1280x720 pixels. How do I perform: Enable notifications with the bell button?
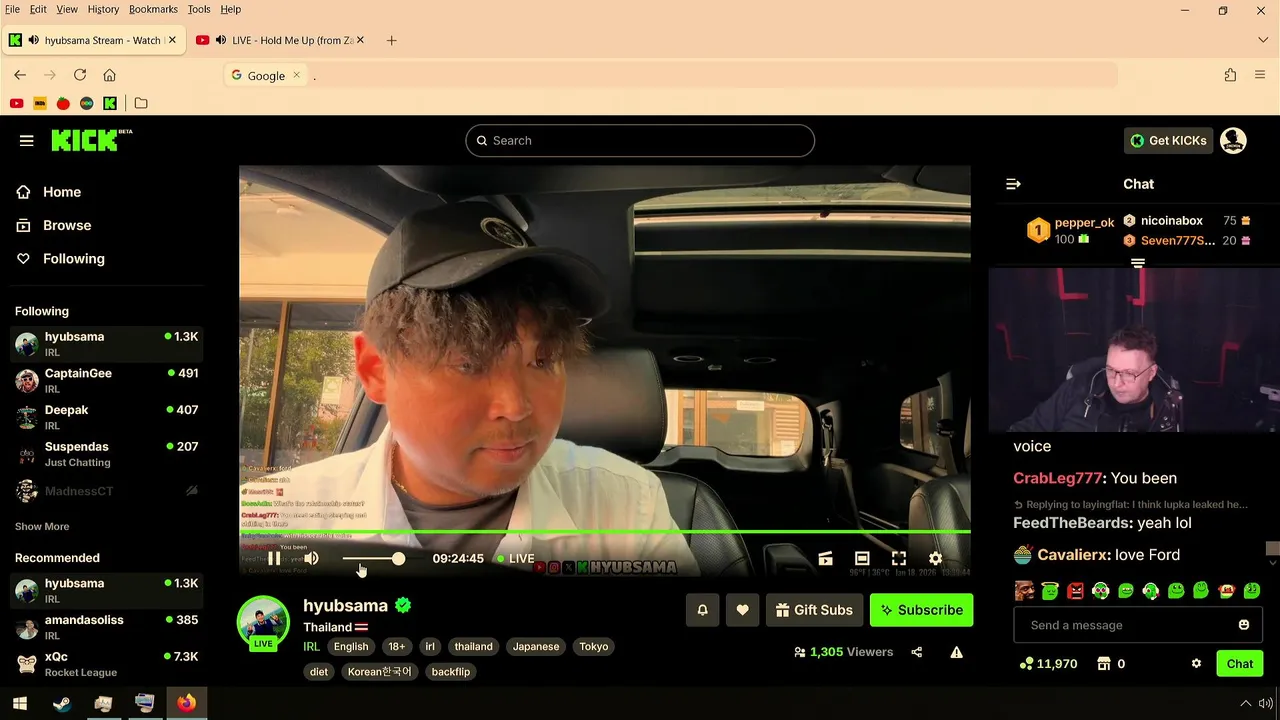point(702,610)
